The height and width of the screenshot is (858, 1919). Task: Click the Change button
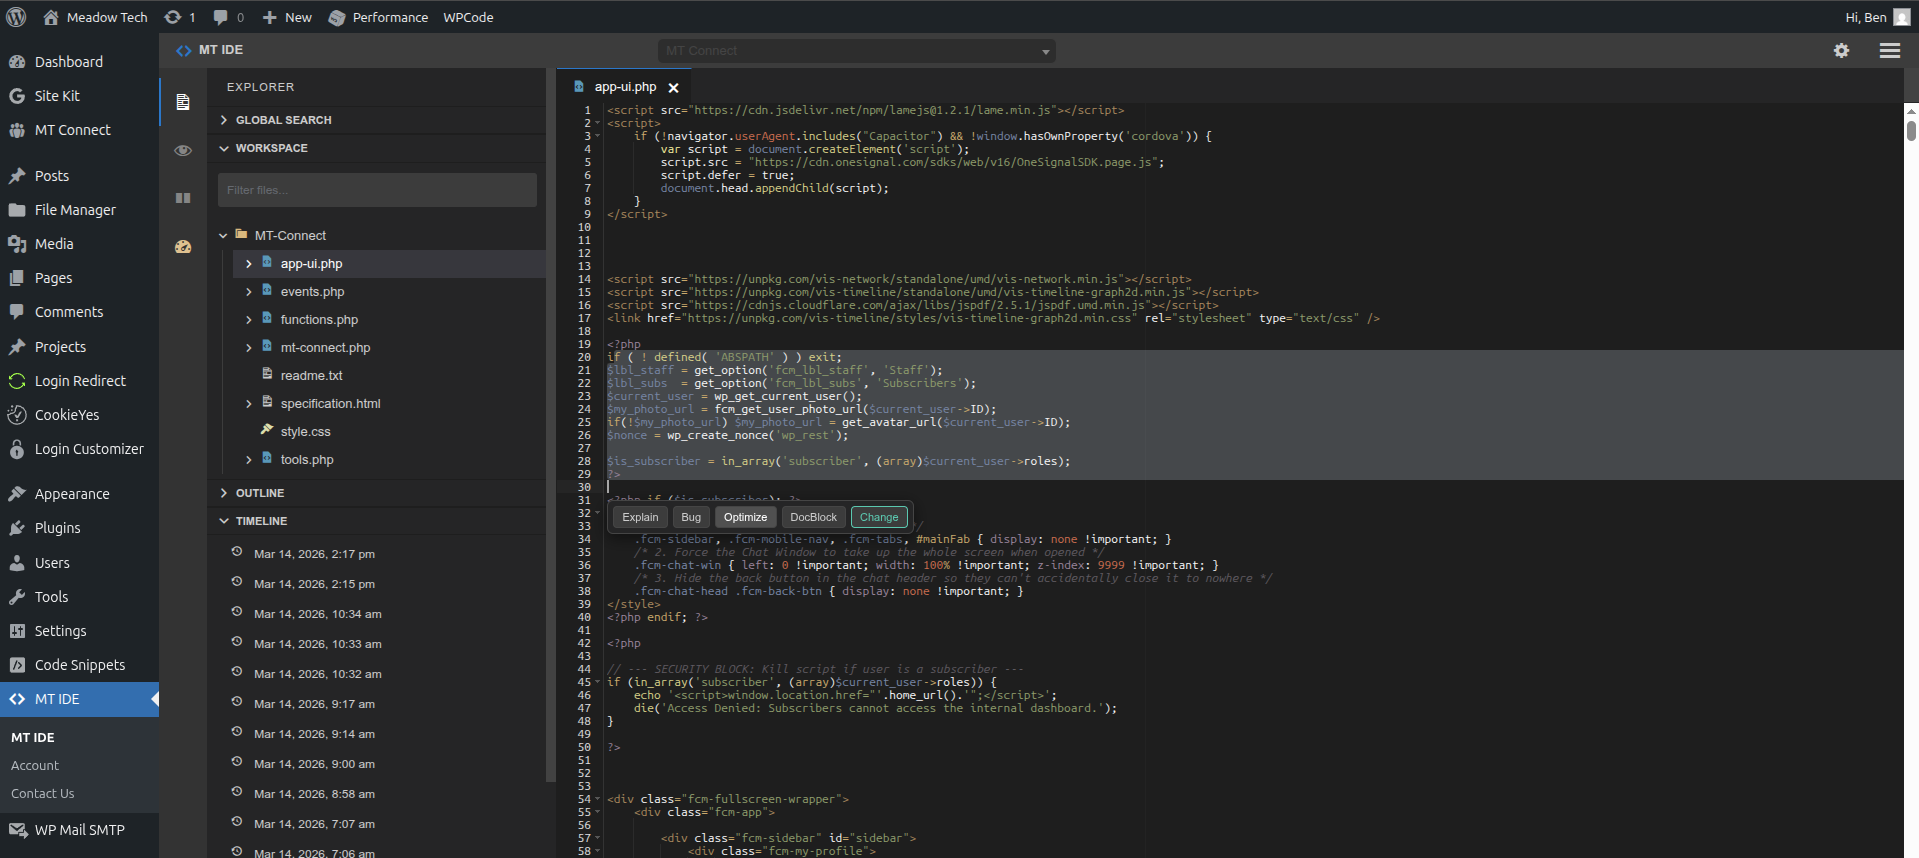click(x=879, y=517)
